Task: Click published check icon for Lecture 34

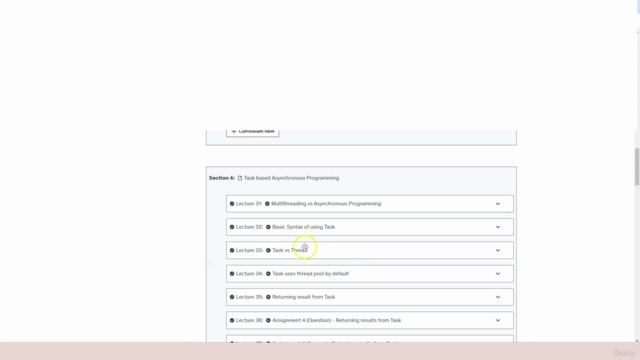Action: click(x=232, y=273)
